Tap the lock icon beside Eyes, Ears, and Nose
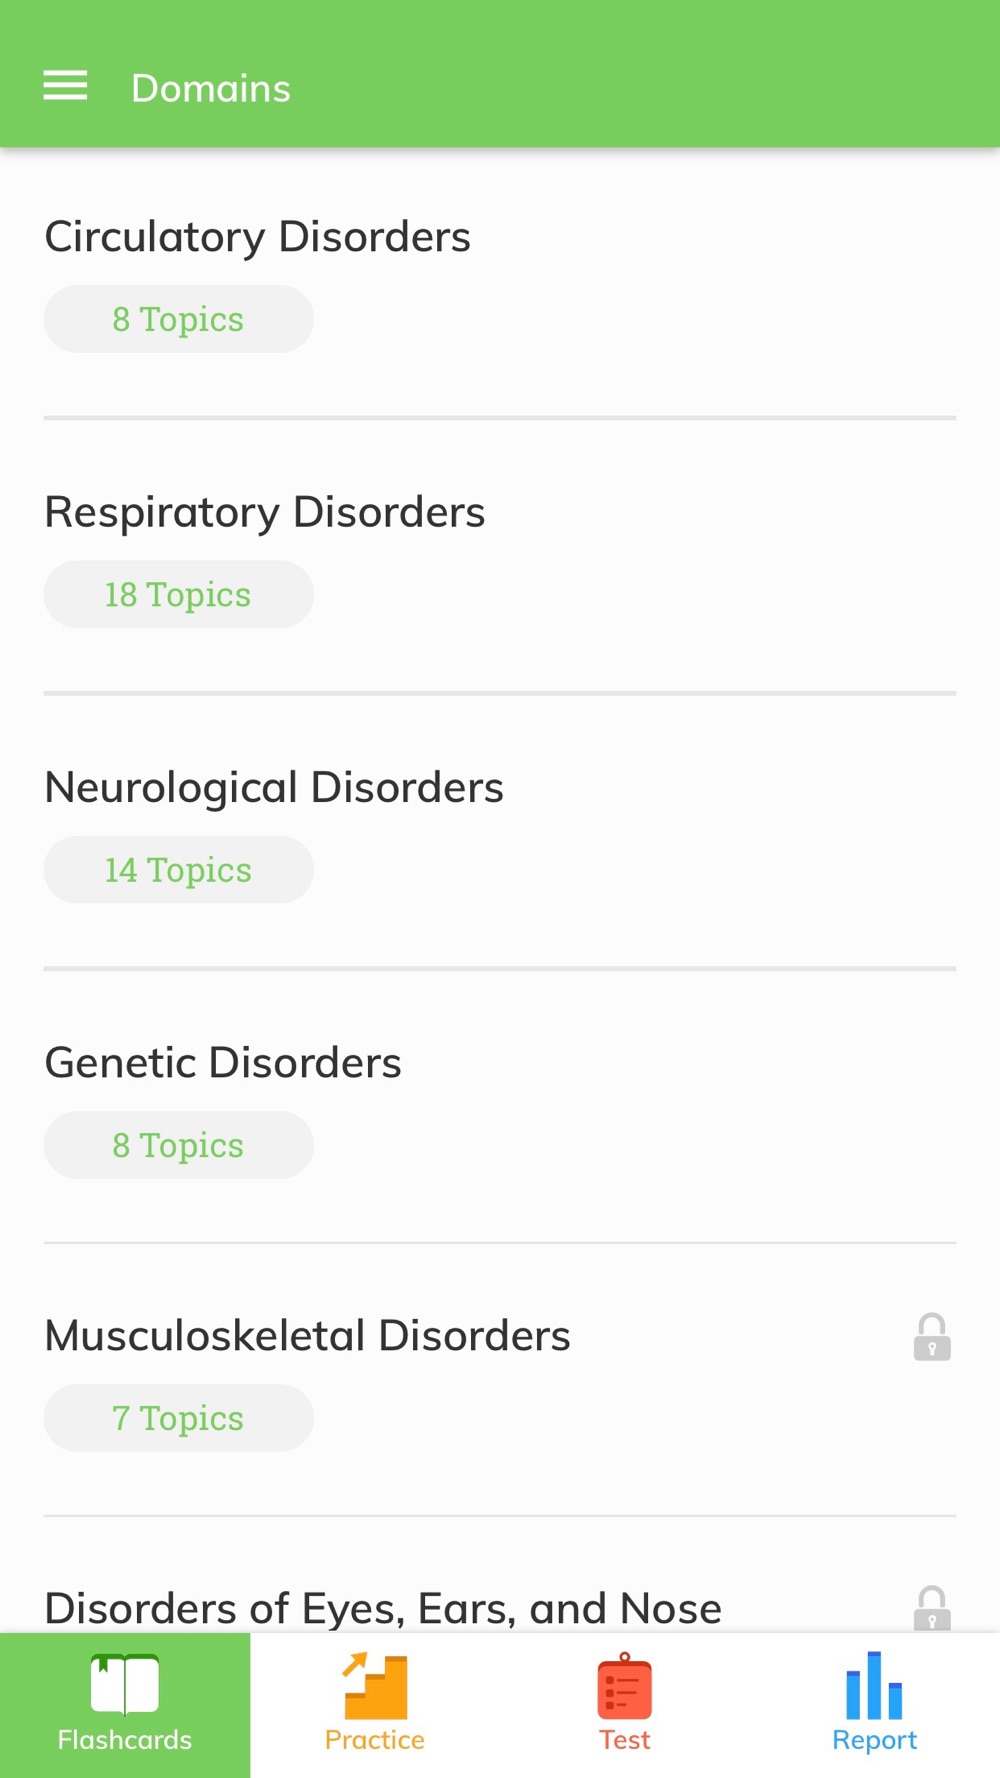 pyautogui.click(x=931, y=1608)
